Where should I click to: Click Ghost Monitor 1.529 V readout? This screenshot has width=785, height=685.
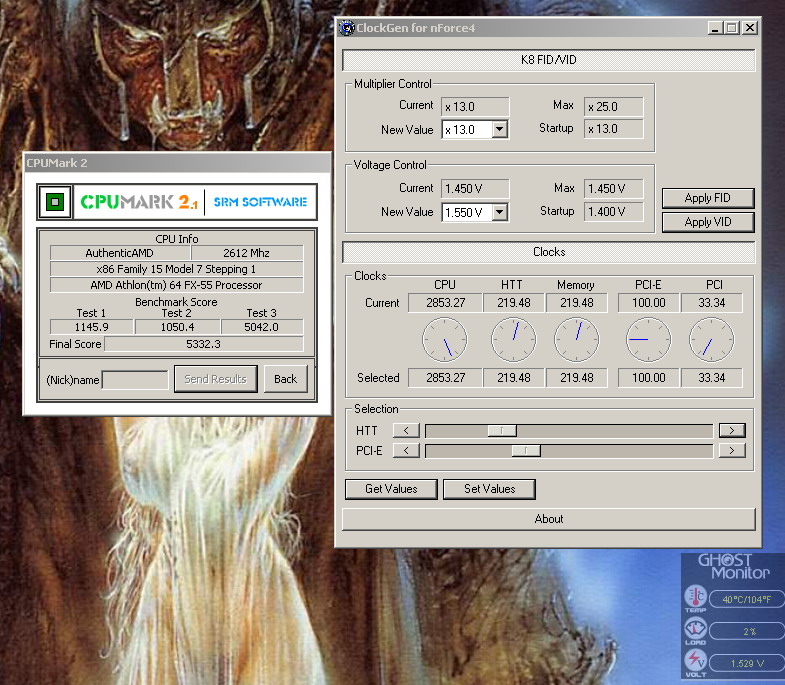(x=747, y=663)
